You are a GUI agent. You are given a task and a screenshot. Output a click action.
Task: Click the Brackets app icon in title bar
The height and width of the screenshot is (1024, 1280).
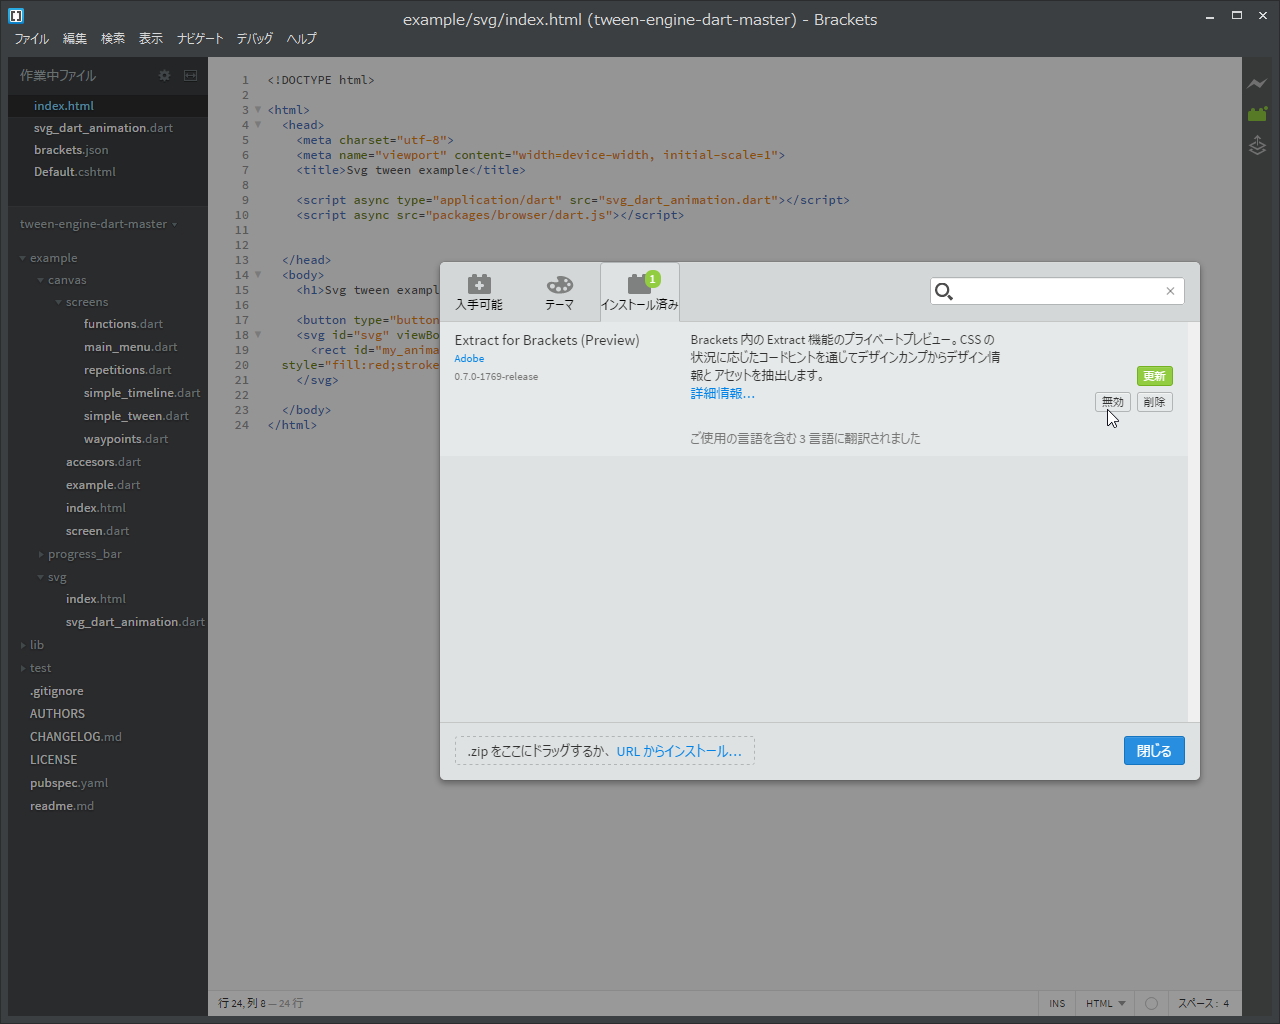(x=15, y=16)
